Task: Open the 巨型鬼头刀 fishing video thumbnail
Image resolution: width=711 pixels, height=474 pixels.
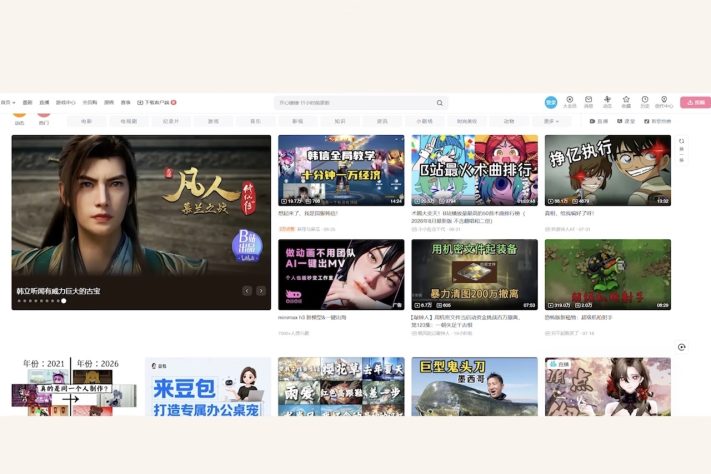Action: (474, 386)
